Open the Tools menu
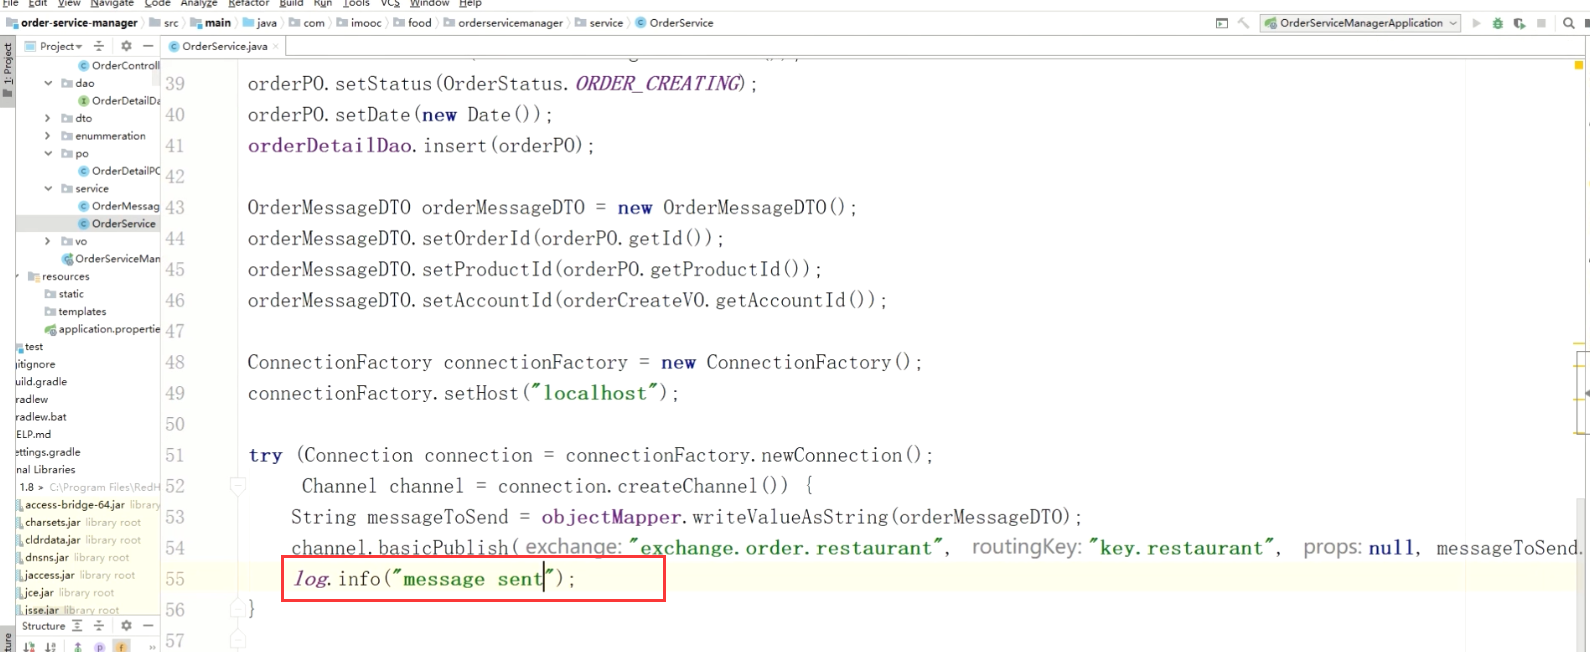This screenshot has width=1590, height=652. pos(356,4)
